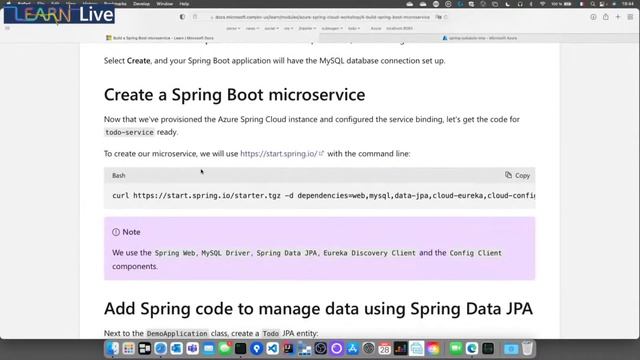Copy the Bash curl command

517,176
